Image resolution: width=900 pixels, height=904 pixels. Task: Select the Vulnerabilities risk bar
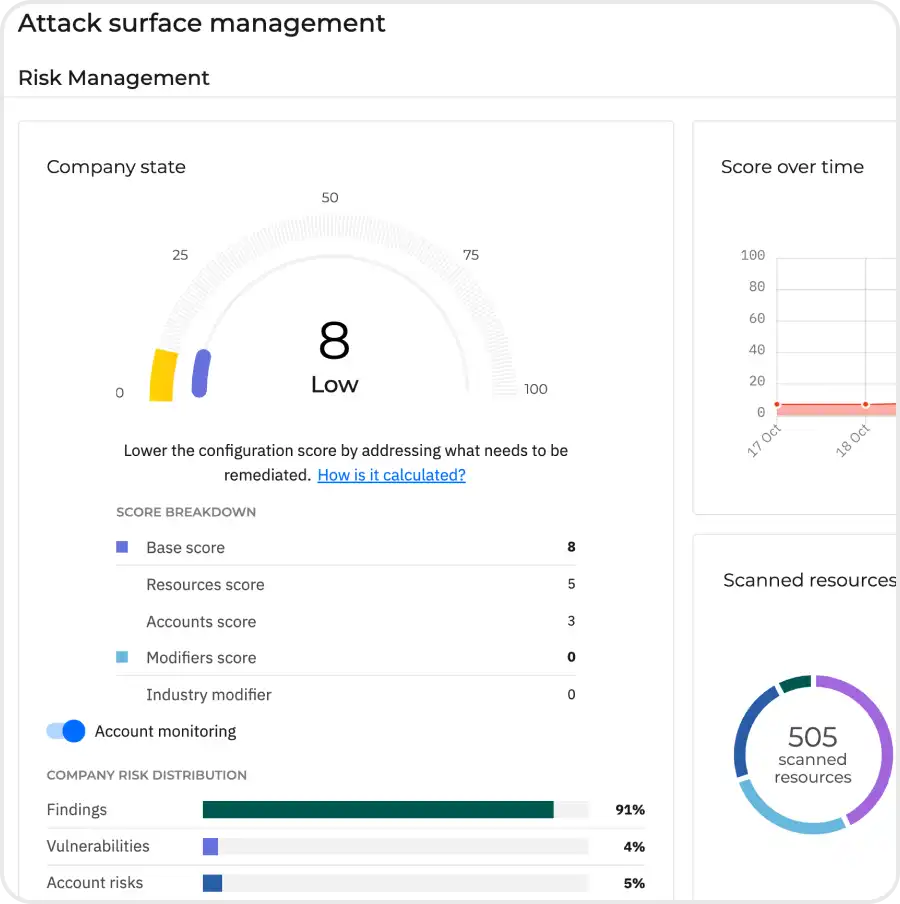210,846
